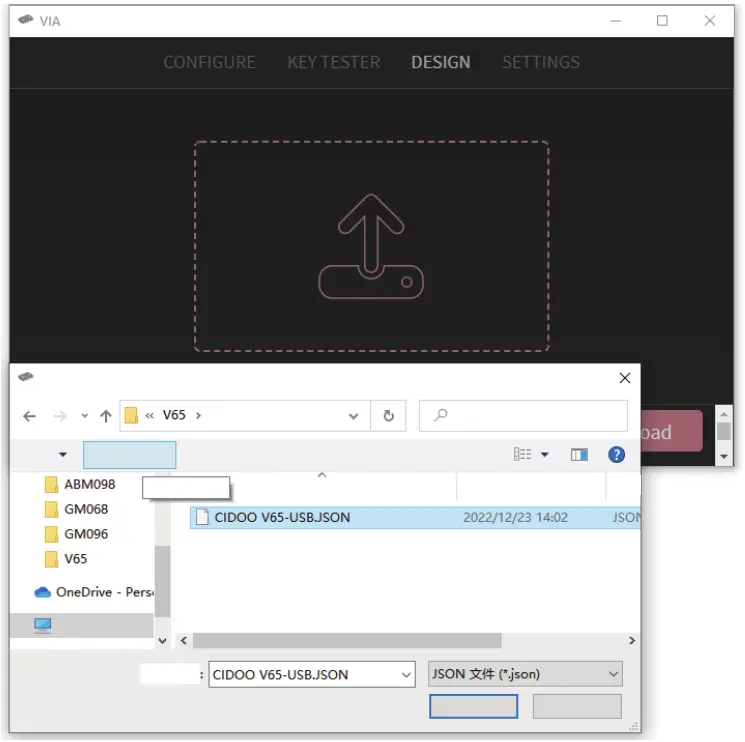Refresh the V65 folder view

[x=388, y=416]
